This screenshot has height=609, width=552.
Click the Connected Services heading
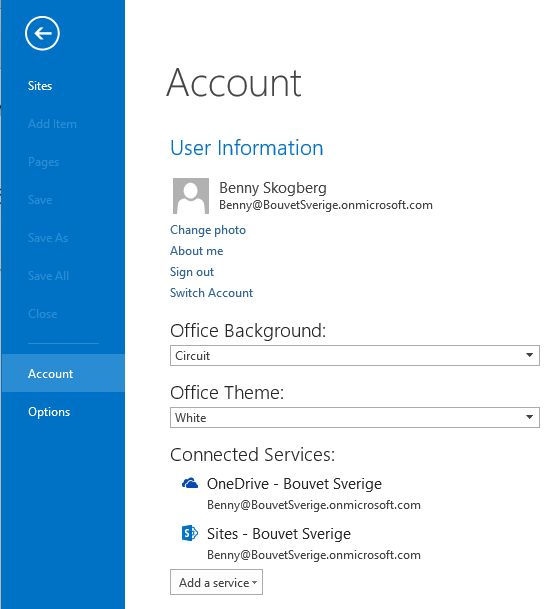tap(252, 454)
